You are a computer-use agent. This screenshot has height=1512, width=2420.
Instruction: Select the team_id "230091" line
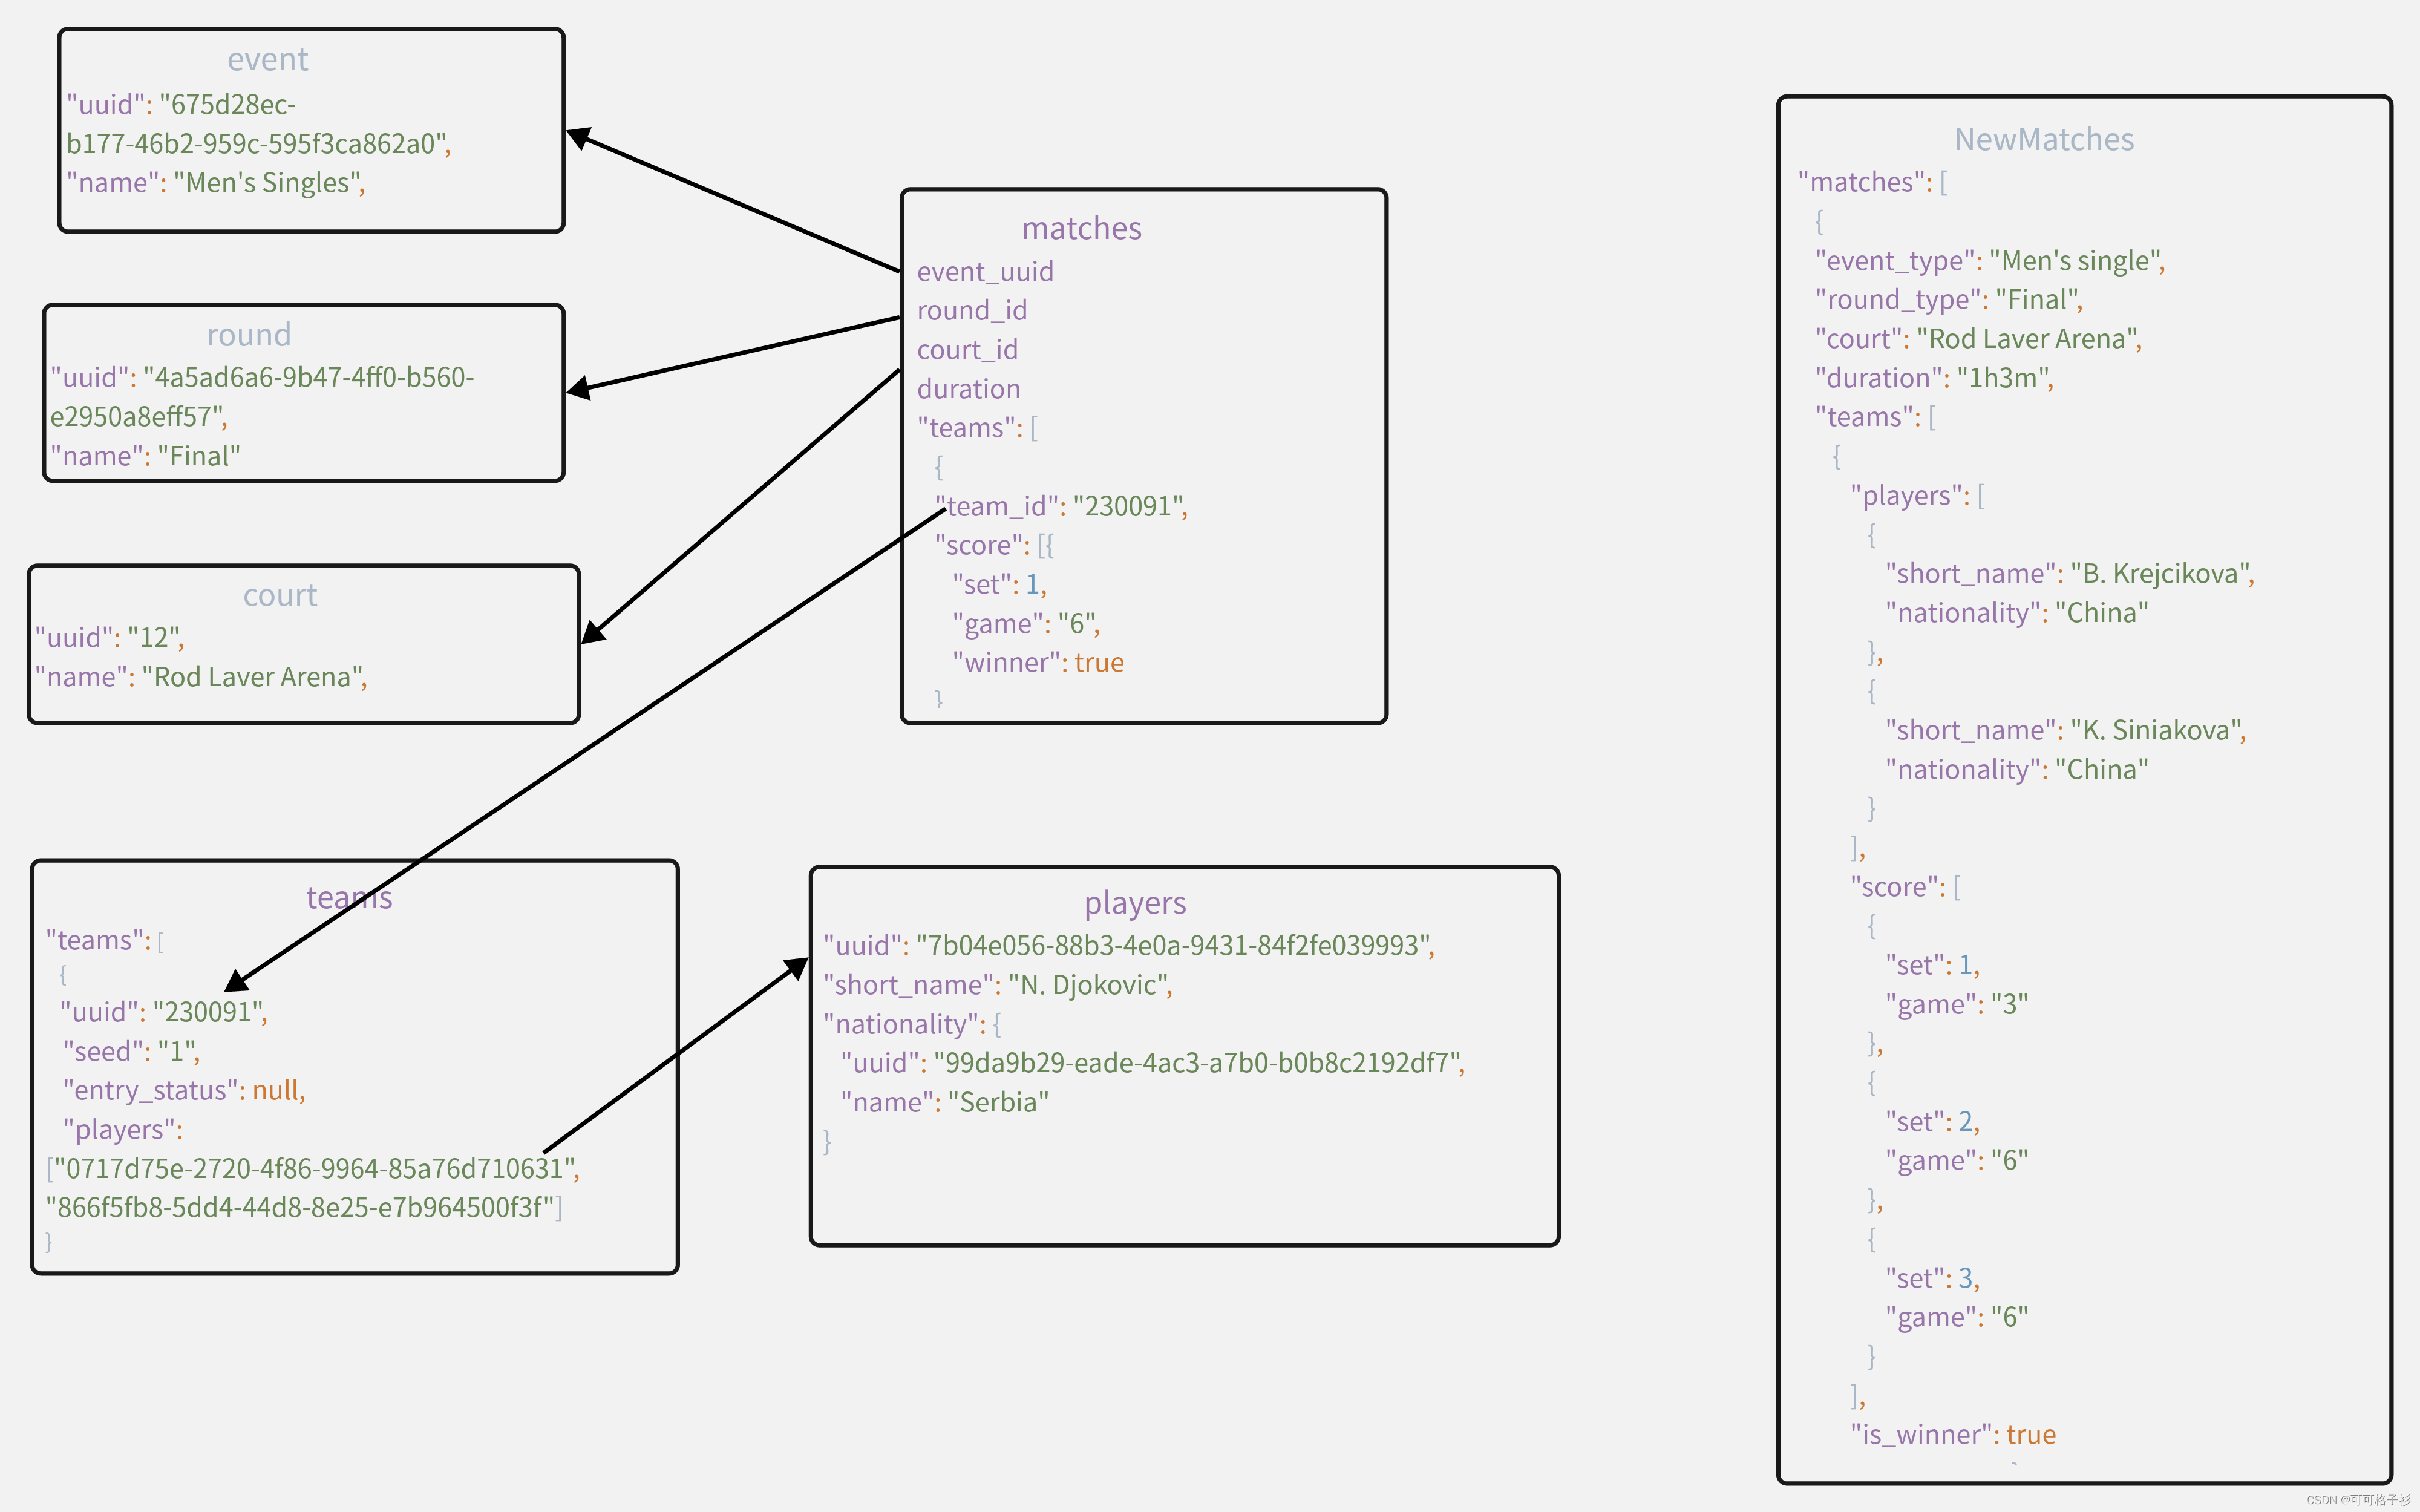coord(1062,507)
